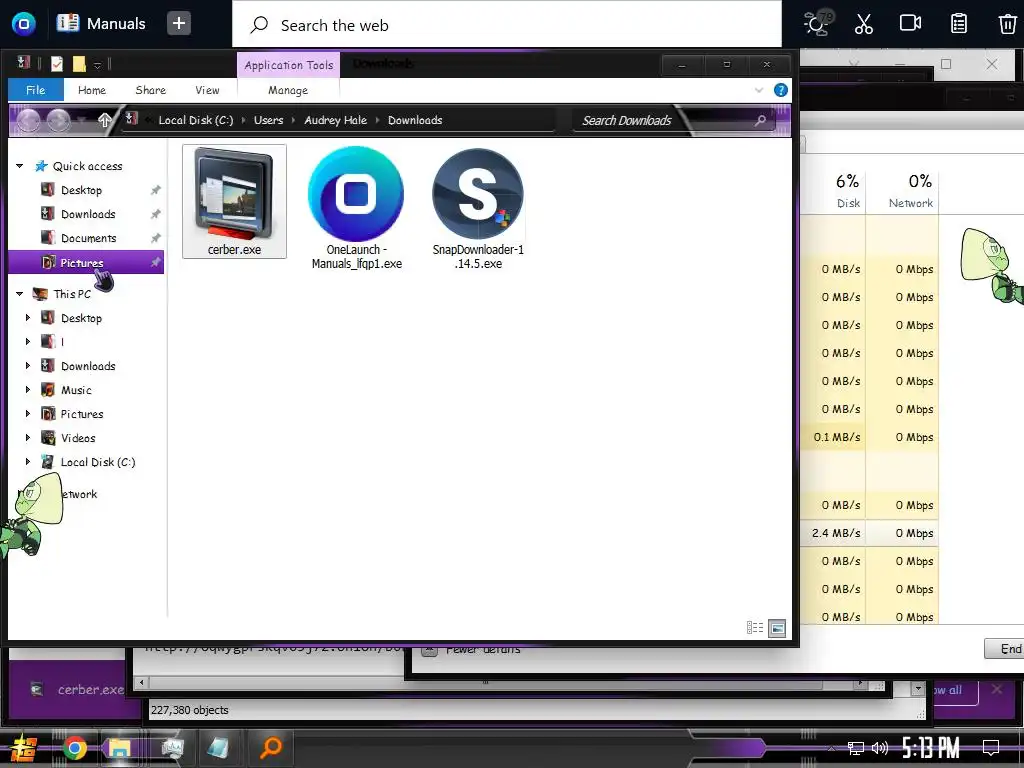Screen dimensions: 1024x768
Task: Click Users in the address breadcrumb
Action: [x=268, y=120]
